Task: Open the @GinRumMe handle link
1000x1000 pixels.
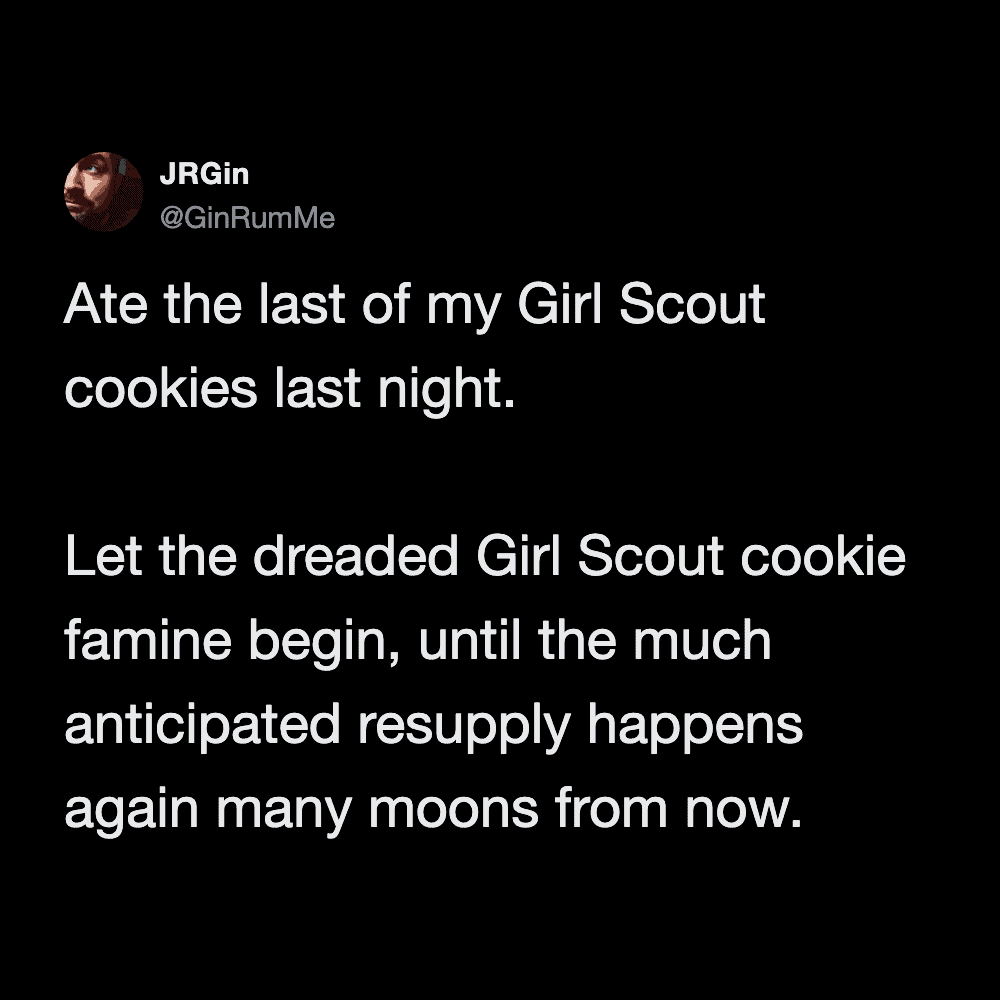Action: click(x=247, y=216)
